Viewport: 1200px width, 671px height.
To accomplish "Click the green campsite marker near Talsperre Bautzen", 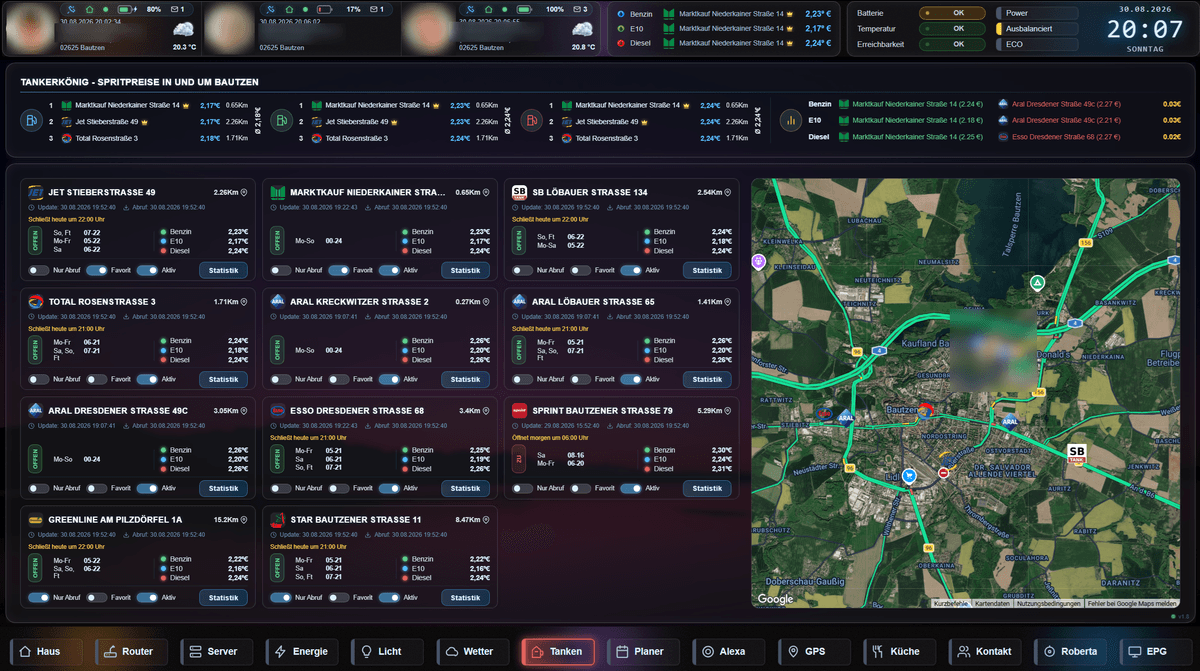I will click(x=1038, y=283).
